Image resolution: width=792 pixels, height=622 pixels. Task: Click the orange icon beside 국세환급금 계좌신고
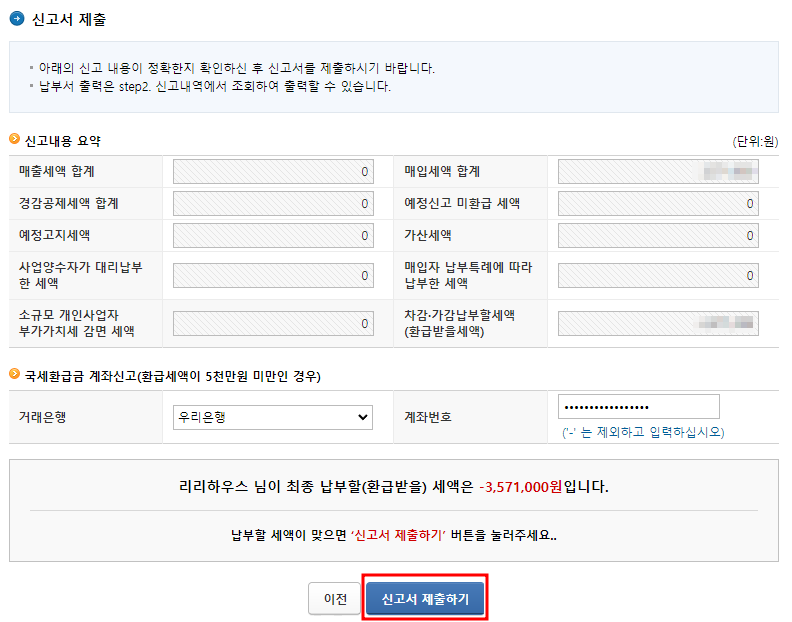[15, 374]
